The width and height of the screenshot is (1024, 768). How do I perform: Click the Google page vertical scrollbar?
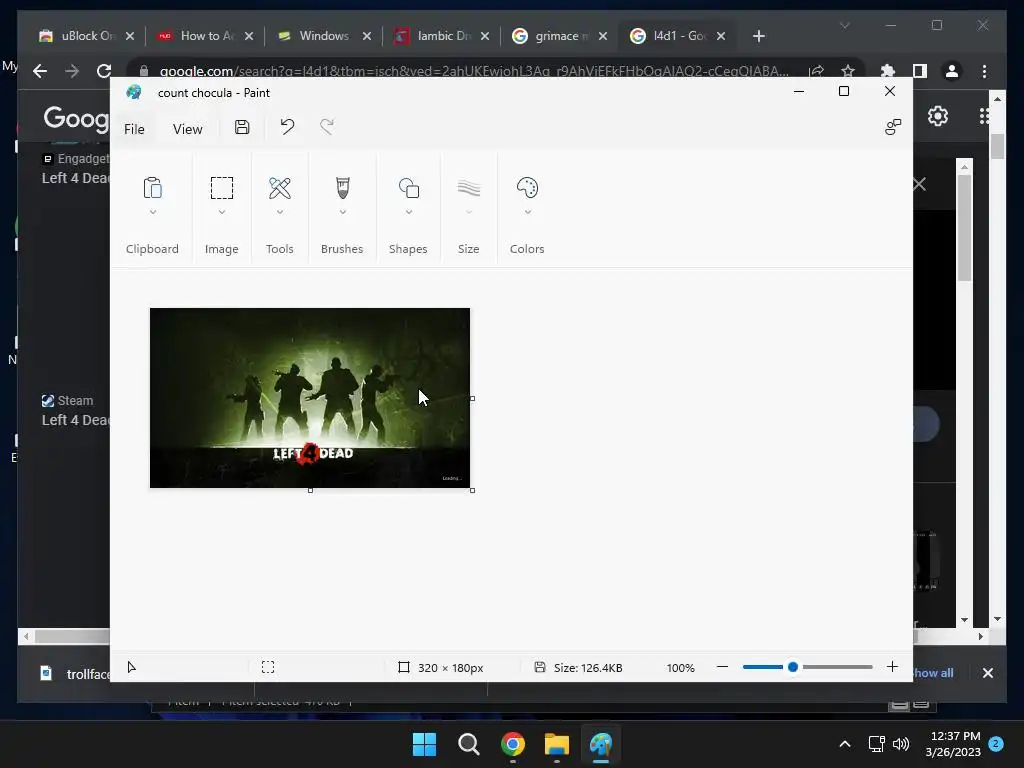tap(997, 146)
